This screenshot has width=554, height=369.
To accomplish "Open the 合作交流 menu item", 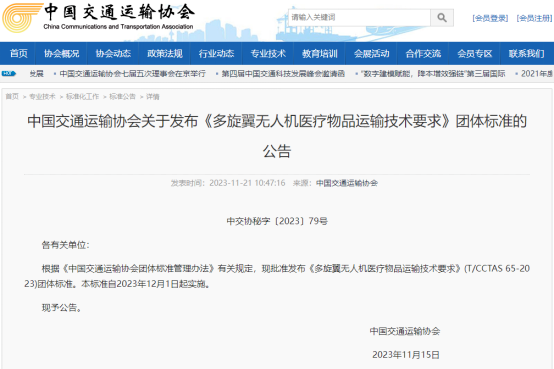I will 423,53.
